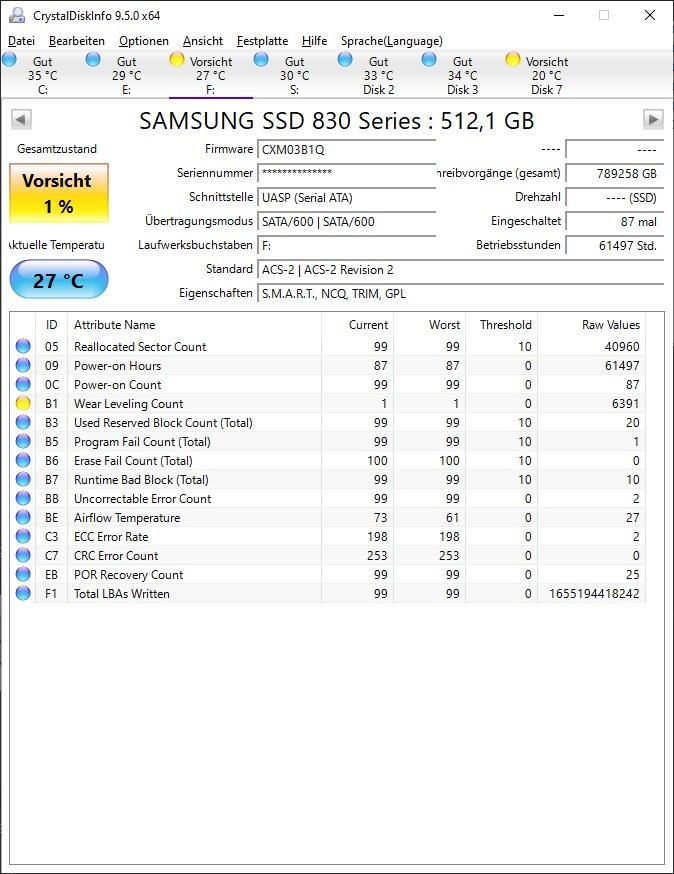Open the Festplatte menu

click(262, 41)
